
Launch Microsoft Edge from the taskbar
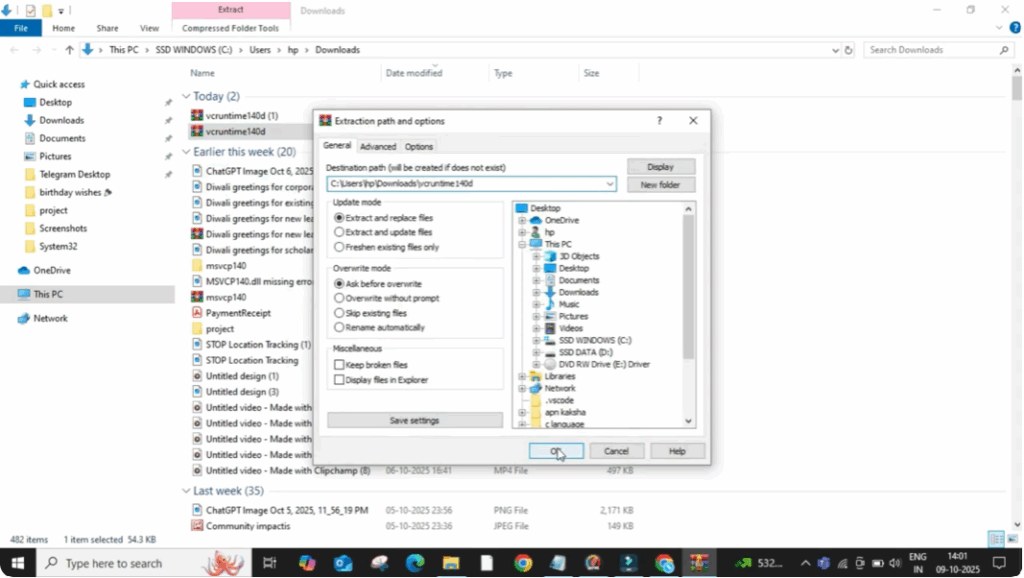415,563
